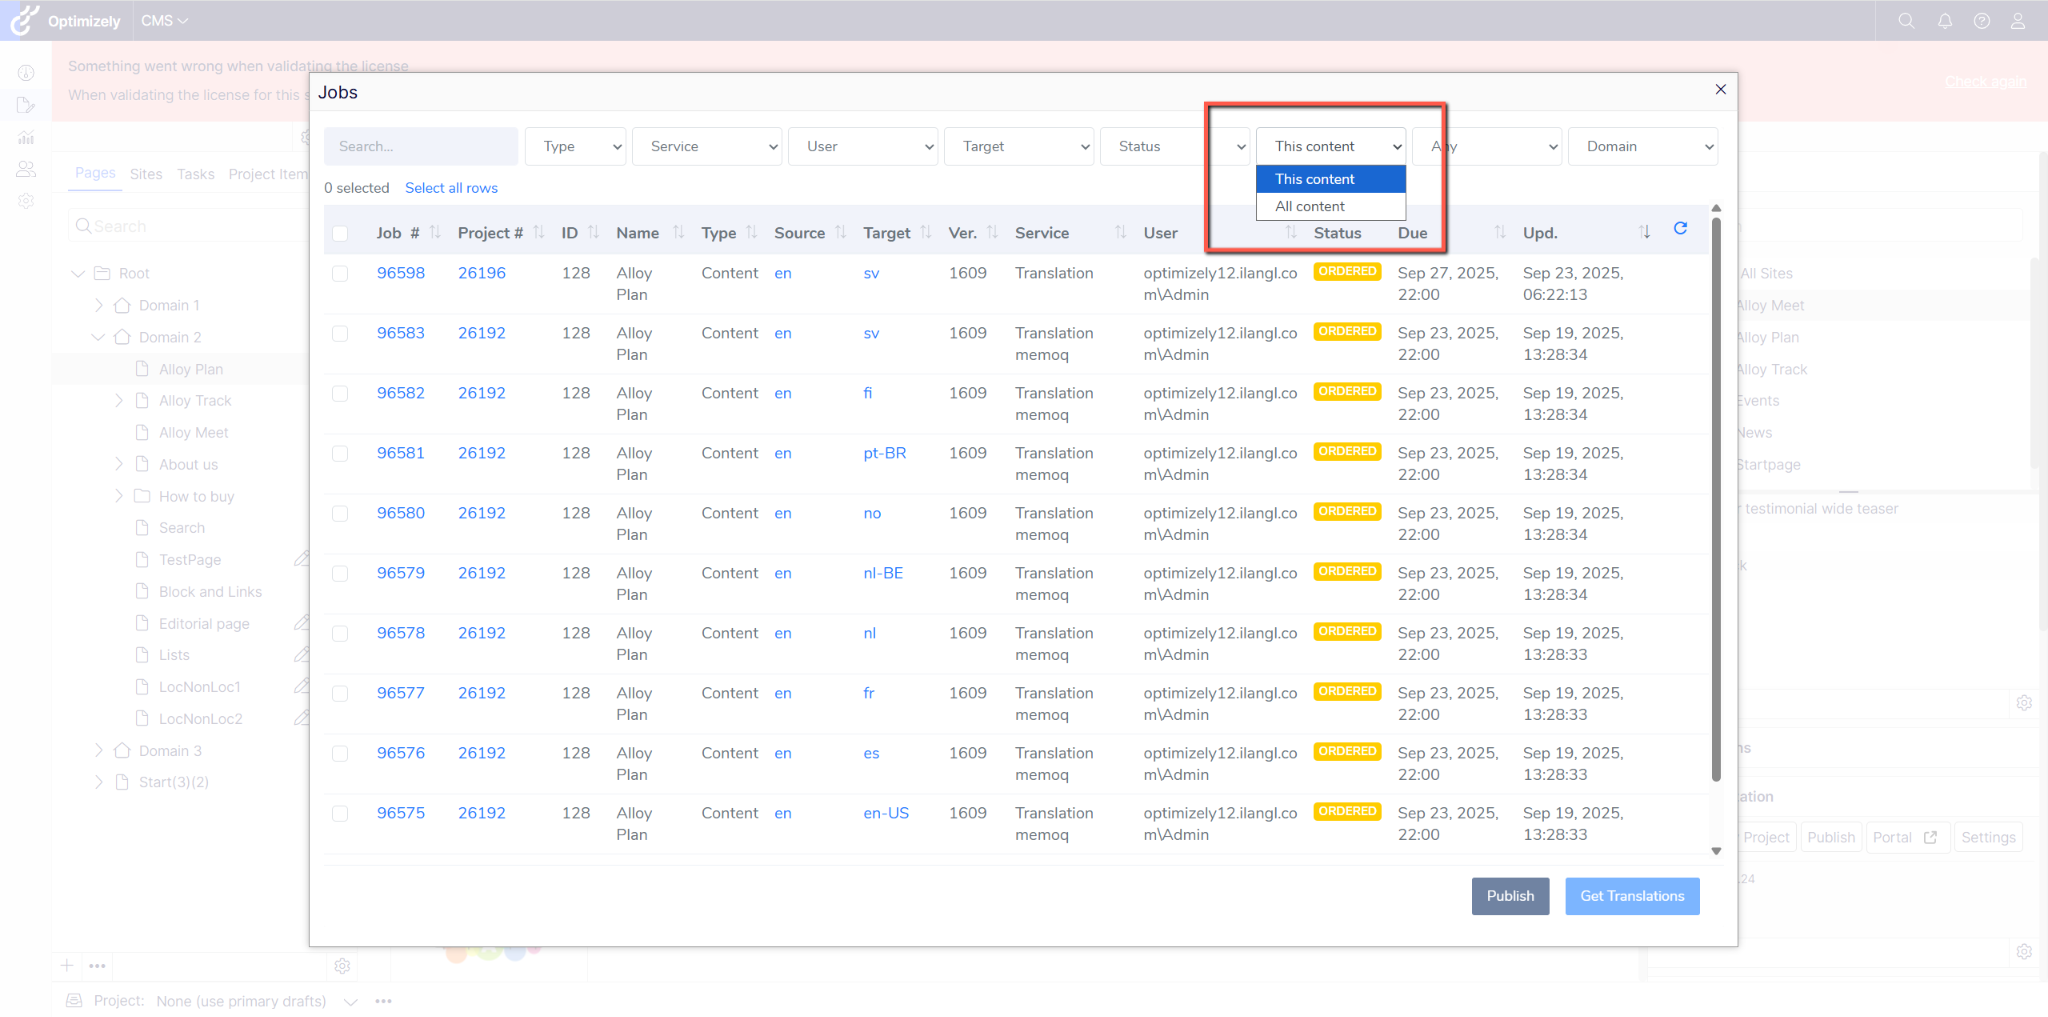The width and height of the screenshot is (2048, 1017).
Task: Check the row for job 96580
Action: pos(340,514)
